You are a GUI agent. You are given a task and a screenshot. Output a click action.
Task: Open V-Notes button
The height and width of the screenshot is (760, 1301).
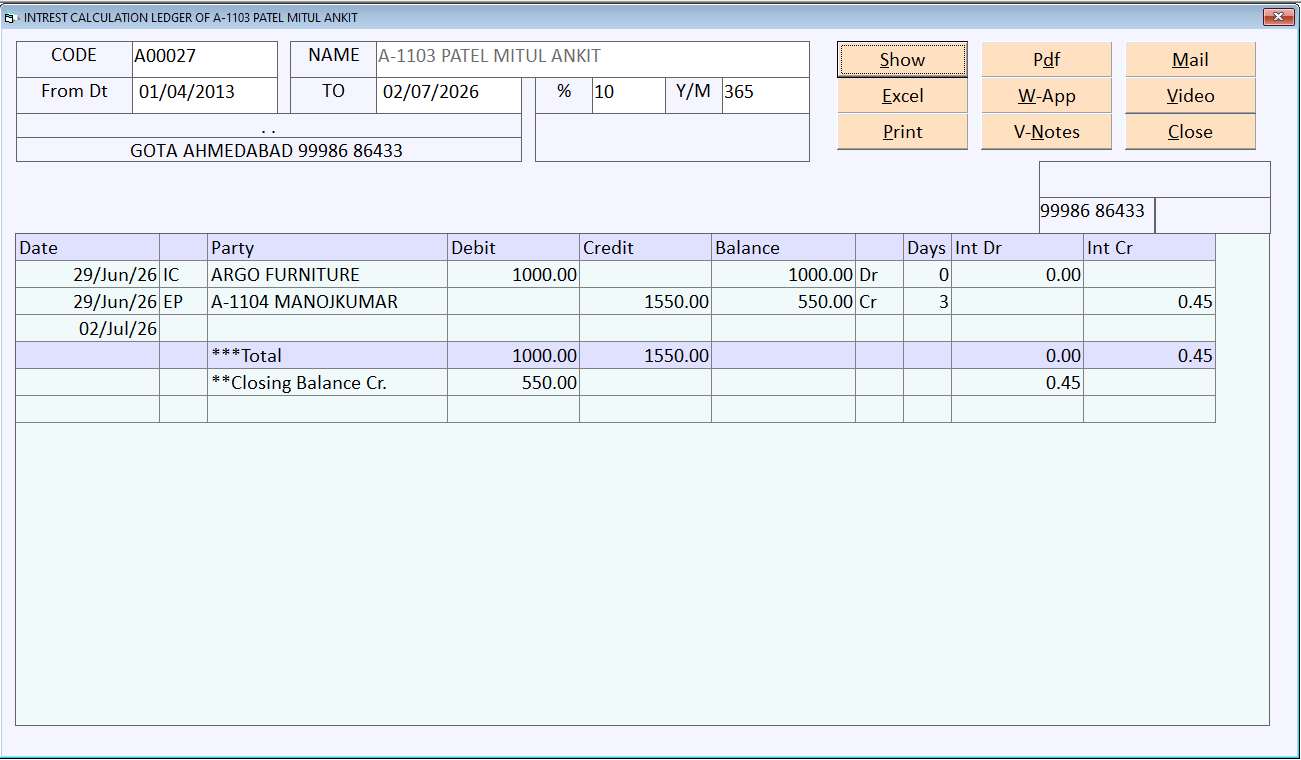coord(1046,132)
